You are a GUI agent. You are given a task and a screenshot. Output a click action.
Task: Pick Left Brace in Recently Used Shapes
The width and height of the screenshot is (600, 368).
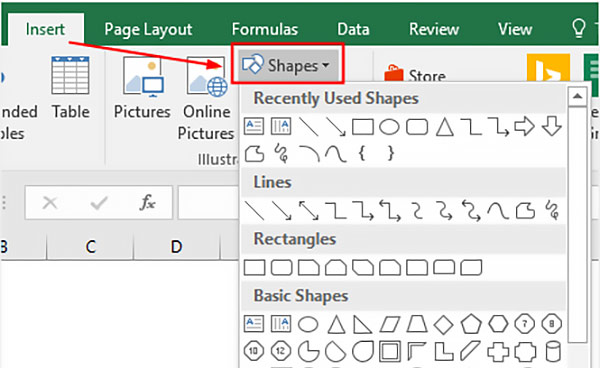tap(362, 154)
